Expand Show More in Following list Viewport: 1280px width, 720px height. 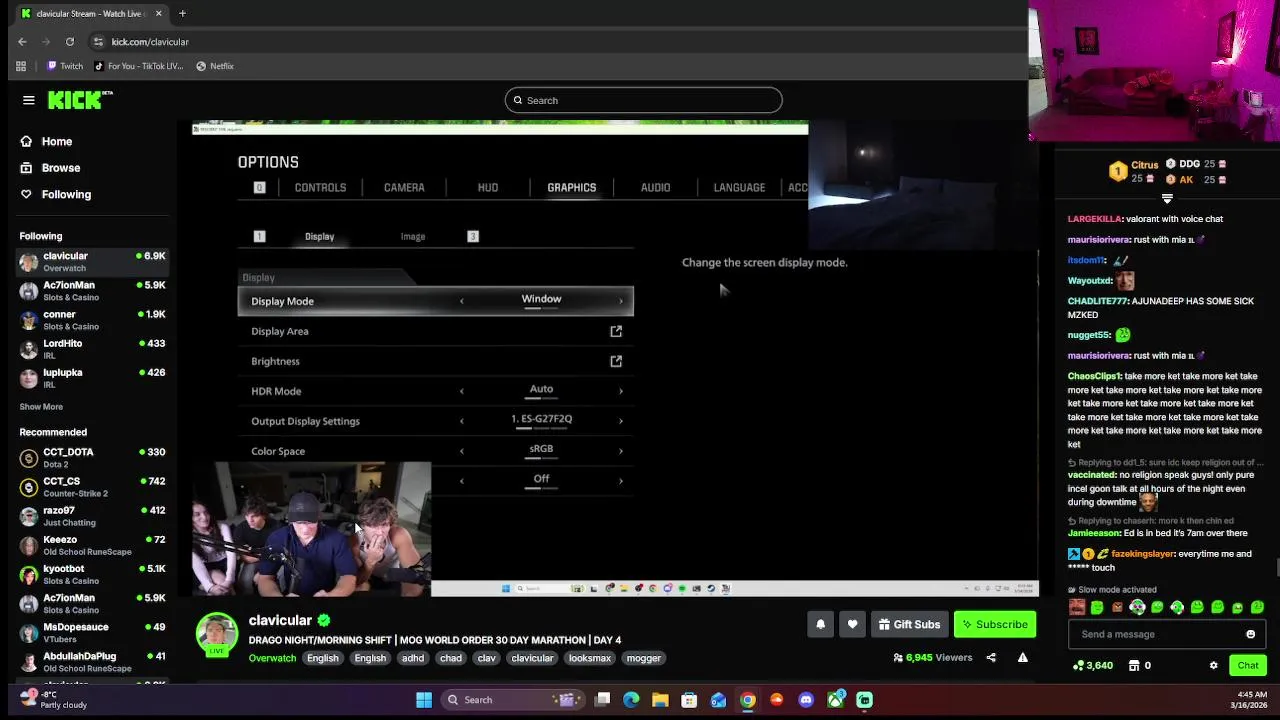(41, 407)
